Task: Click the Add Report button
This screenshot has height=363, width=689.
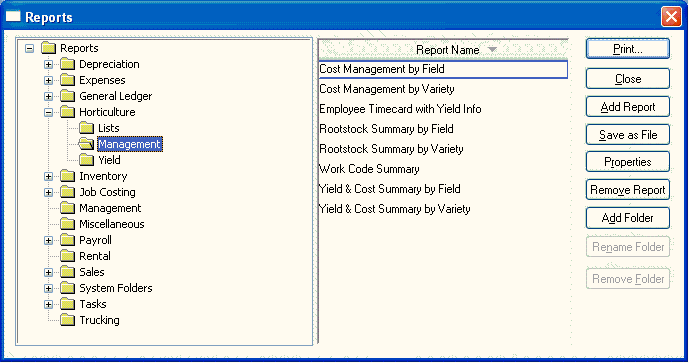Action: pyautogui.click(x=627, y=107)
